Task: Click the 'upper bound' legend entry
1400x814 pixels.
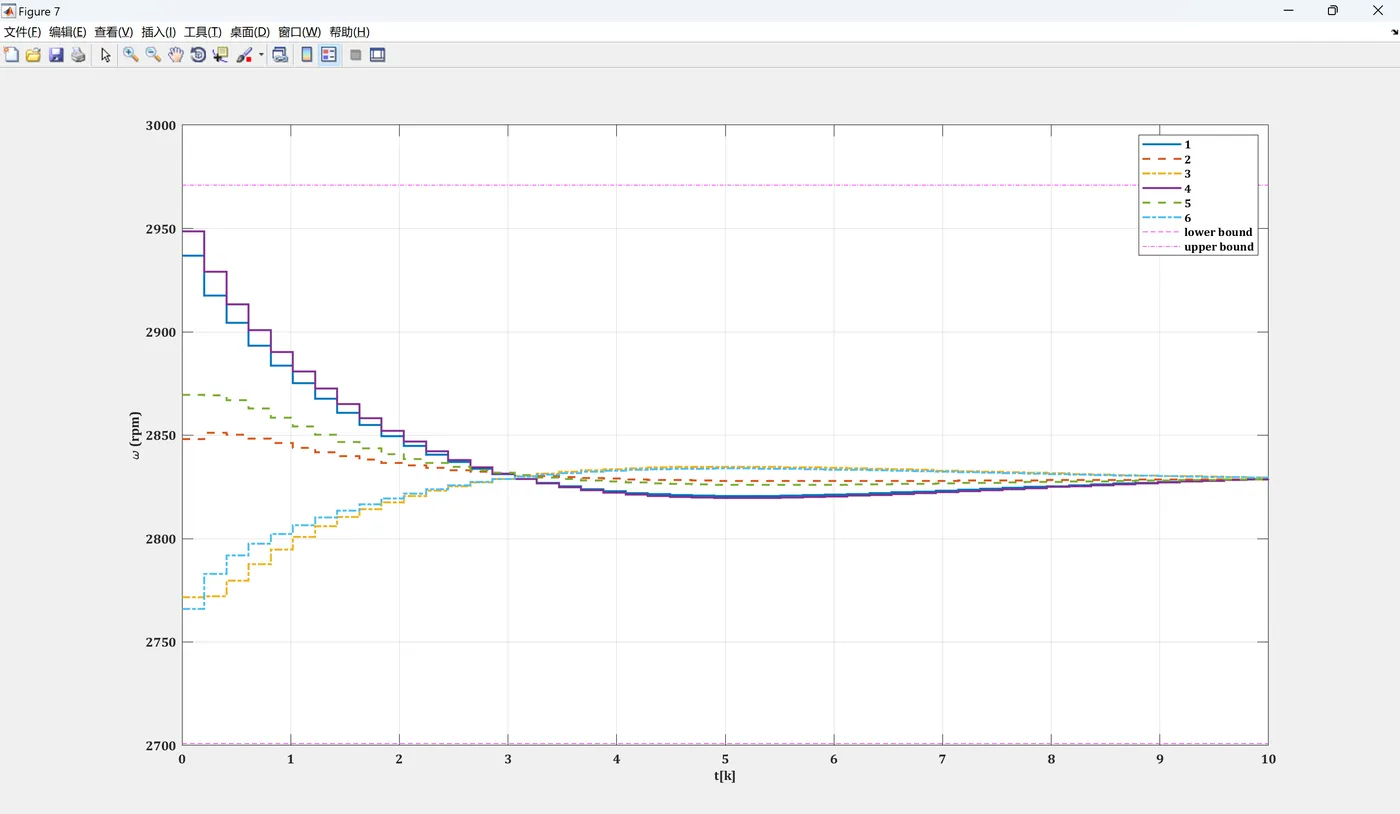Action: [x=1197, y=247]
